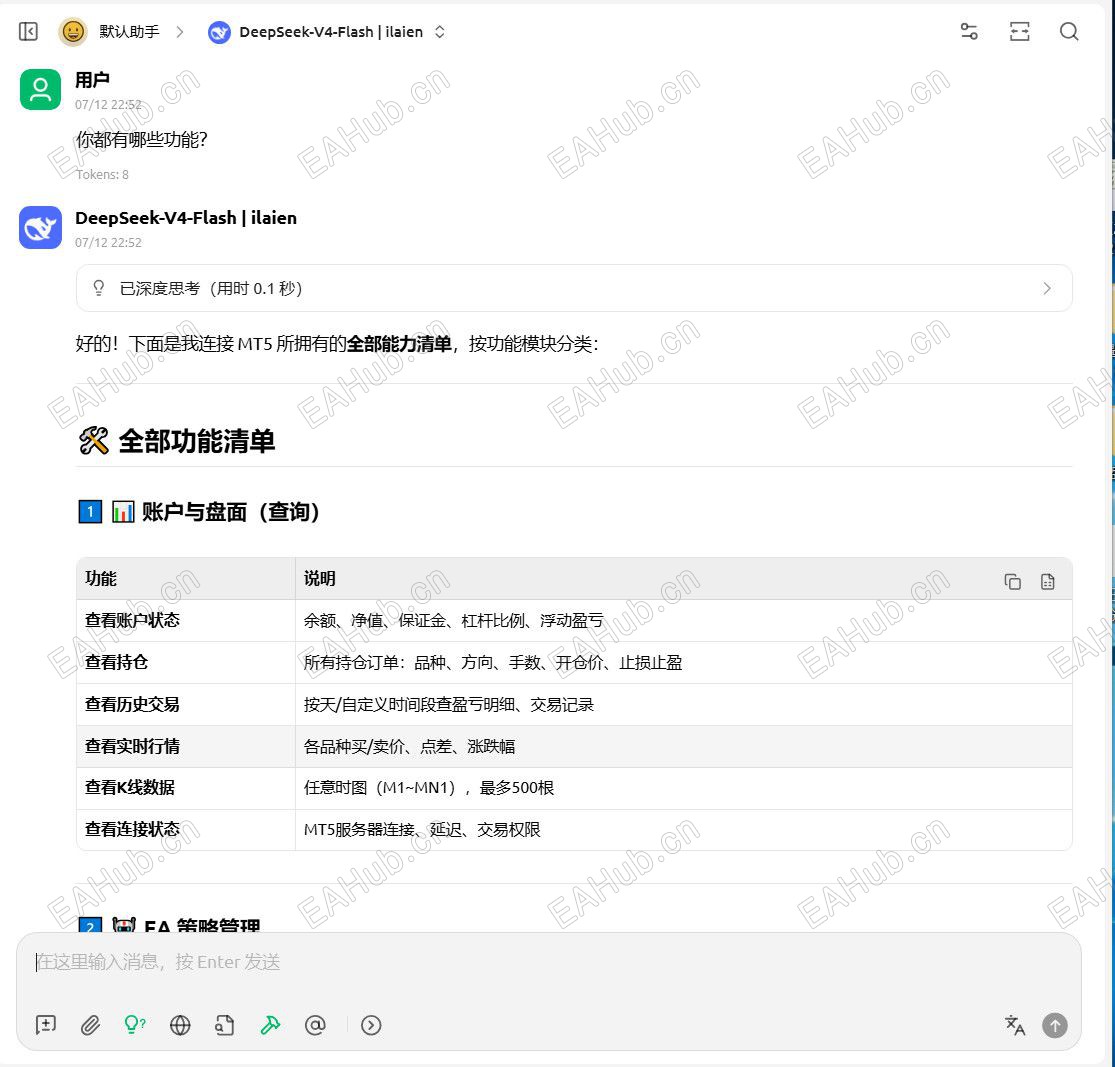
Task: Click the user message 你都有哪些功能?
Action: coord(142,139)
